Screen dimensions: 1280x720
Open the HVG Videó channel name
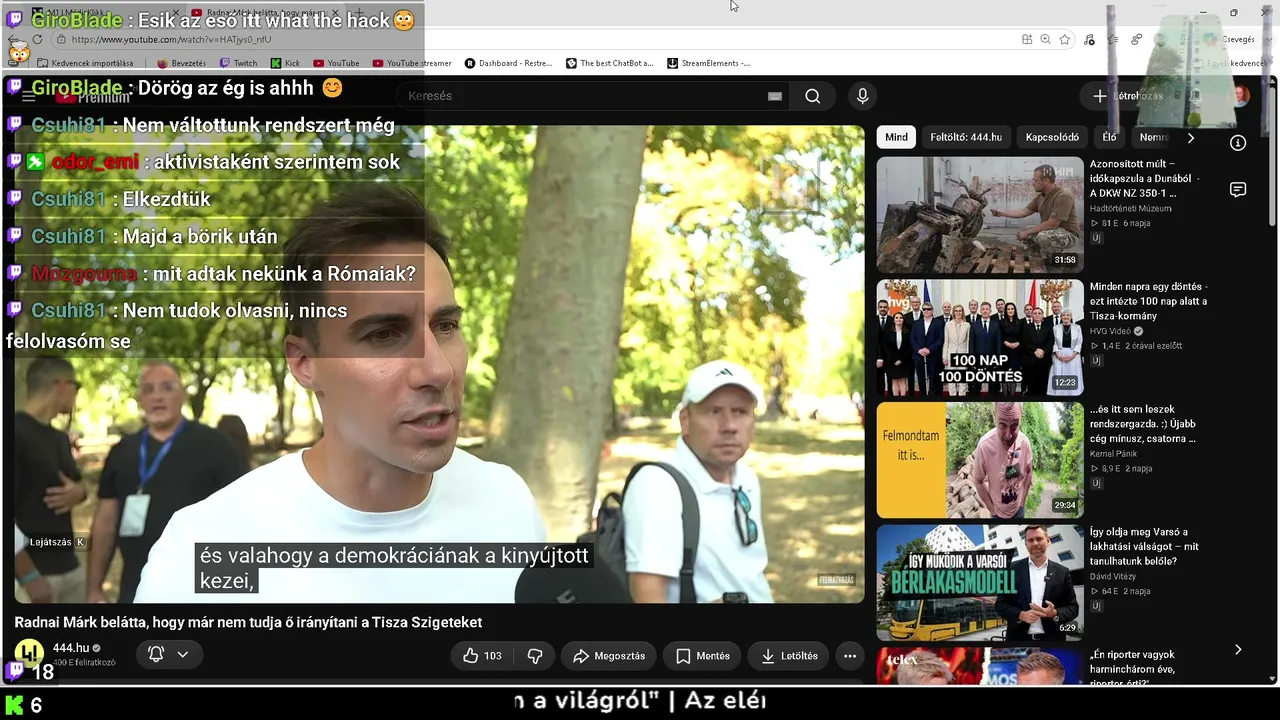click(x=1110, y=331)
